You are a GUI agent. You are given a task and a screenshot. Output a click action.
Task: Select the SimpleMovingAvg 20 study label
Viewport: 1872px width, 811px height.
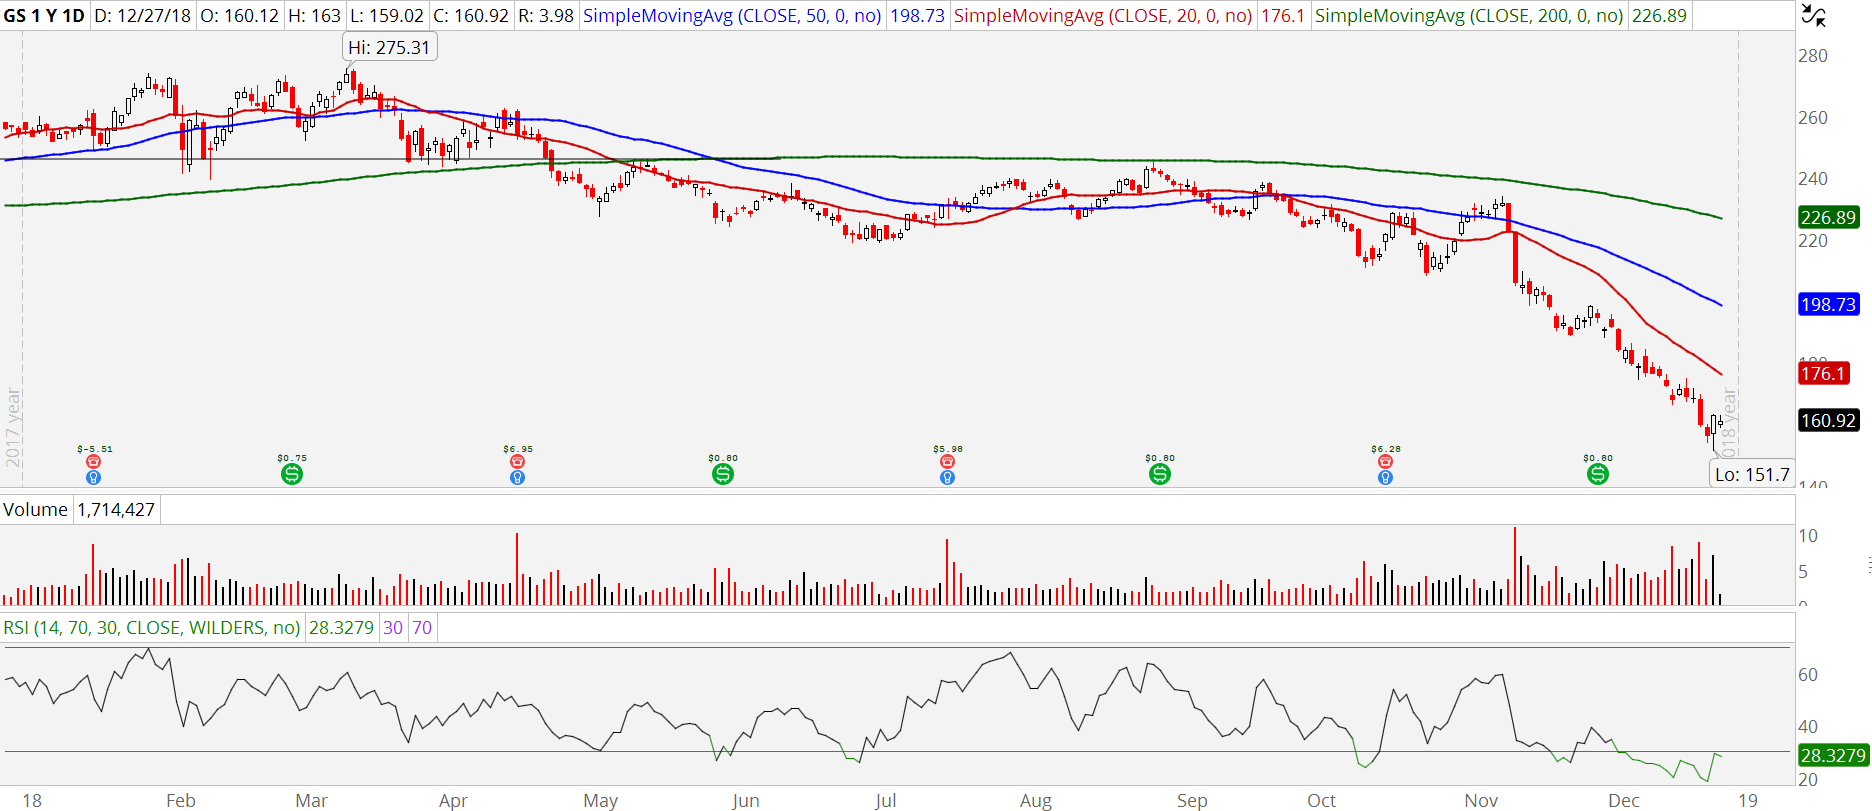point(1102,16)
